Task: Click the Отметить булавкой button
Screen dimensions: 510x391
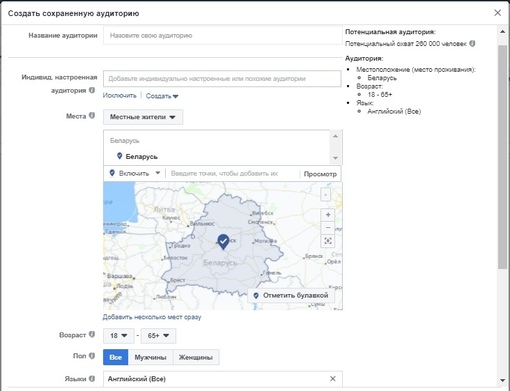Action: pos(291,295)
